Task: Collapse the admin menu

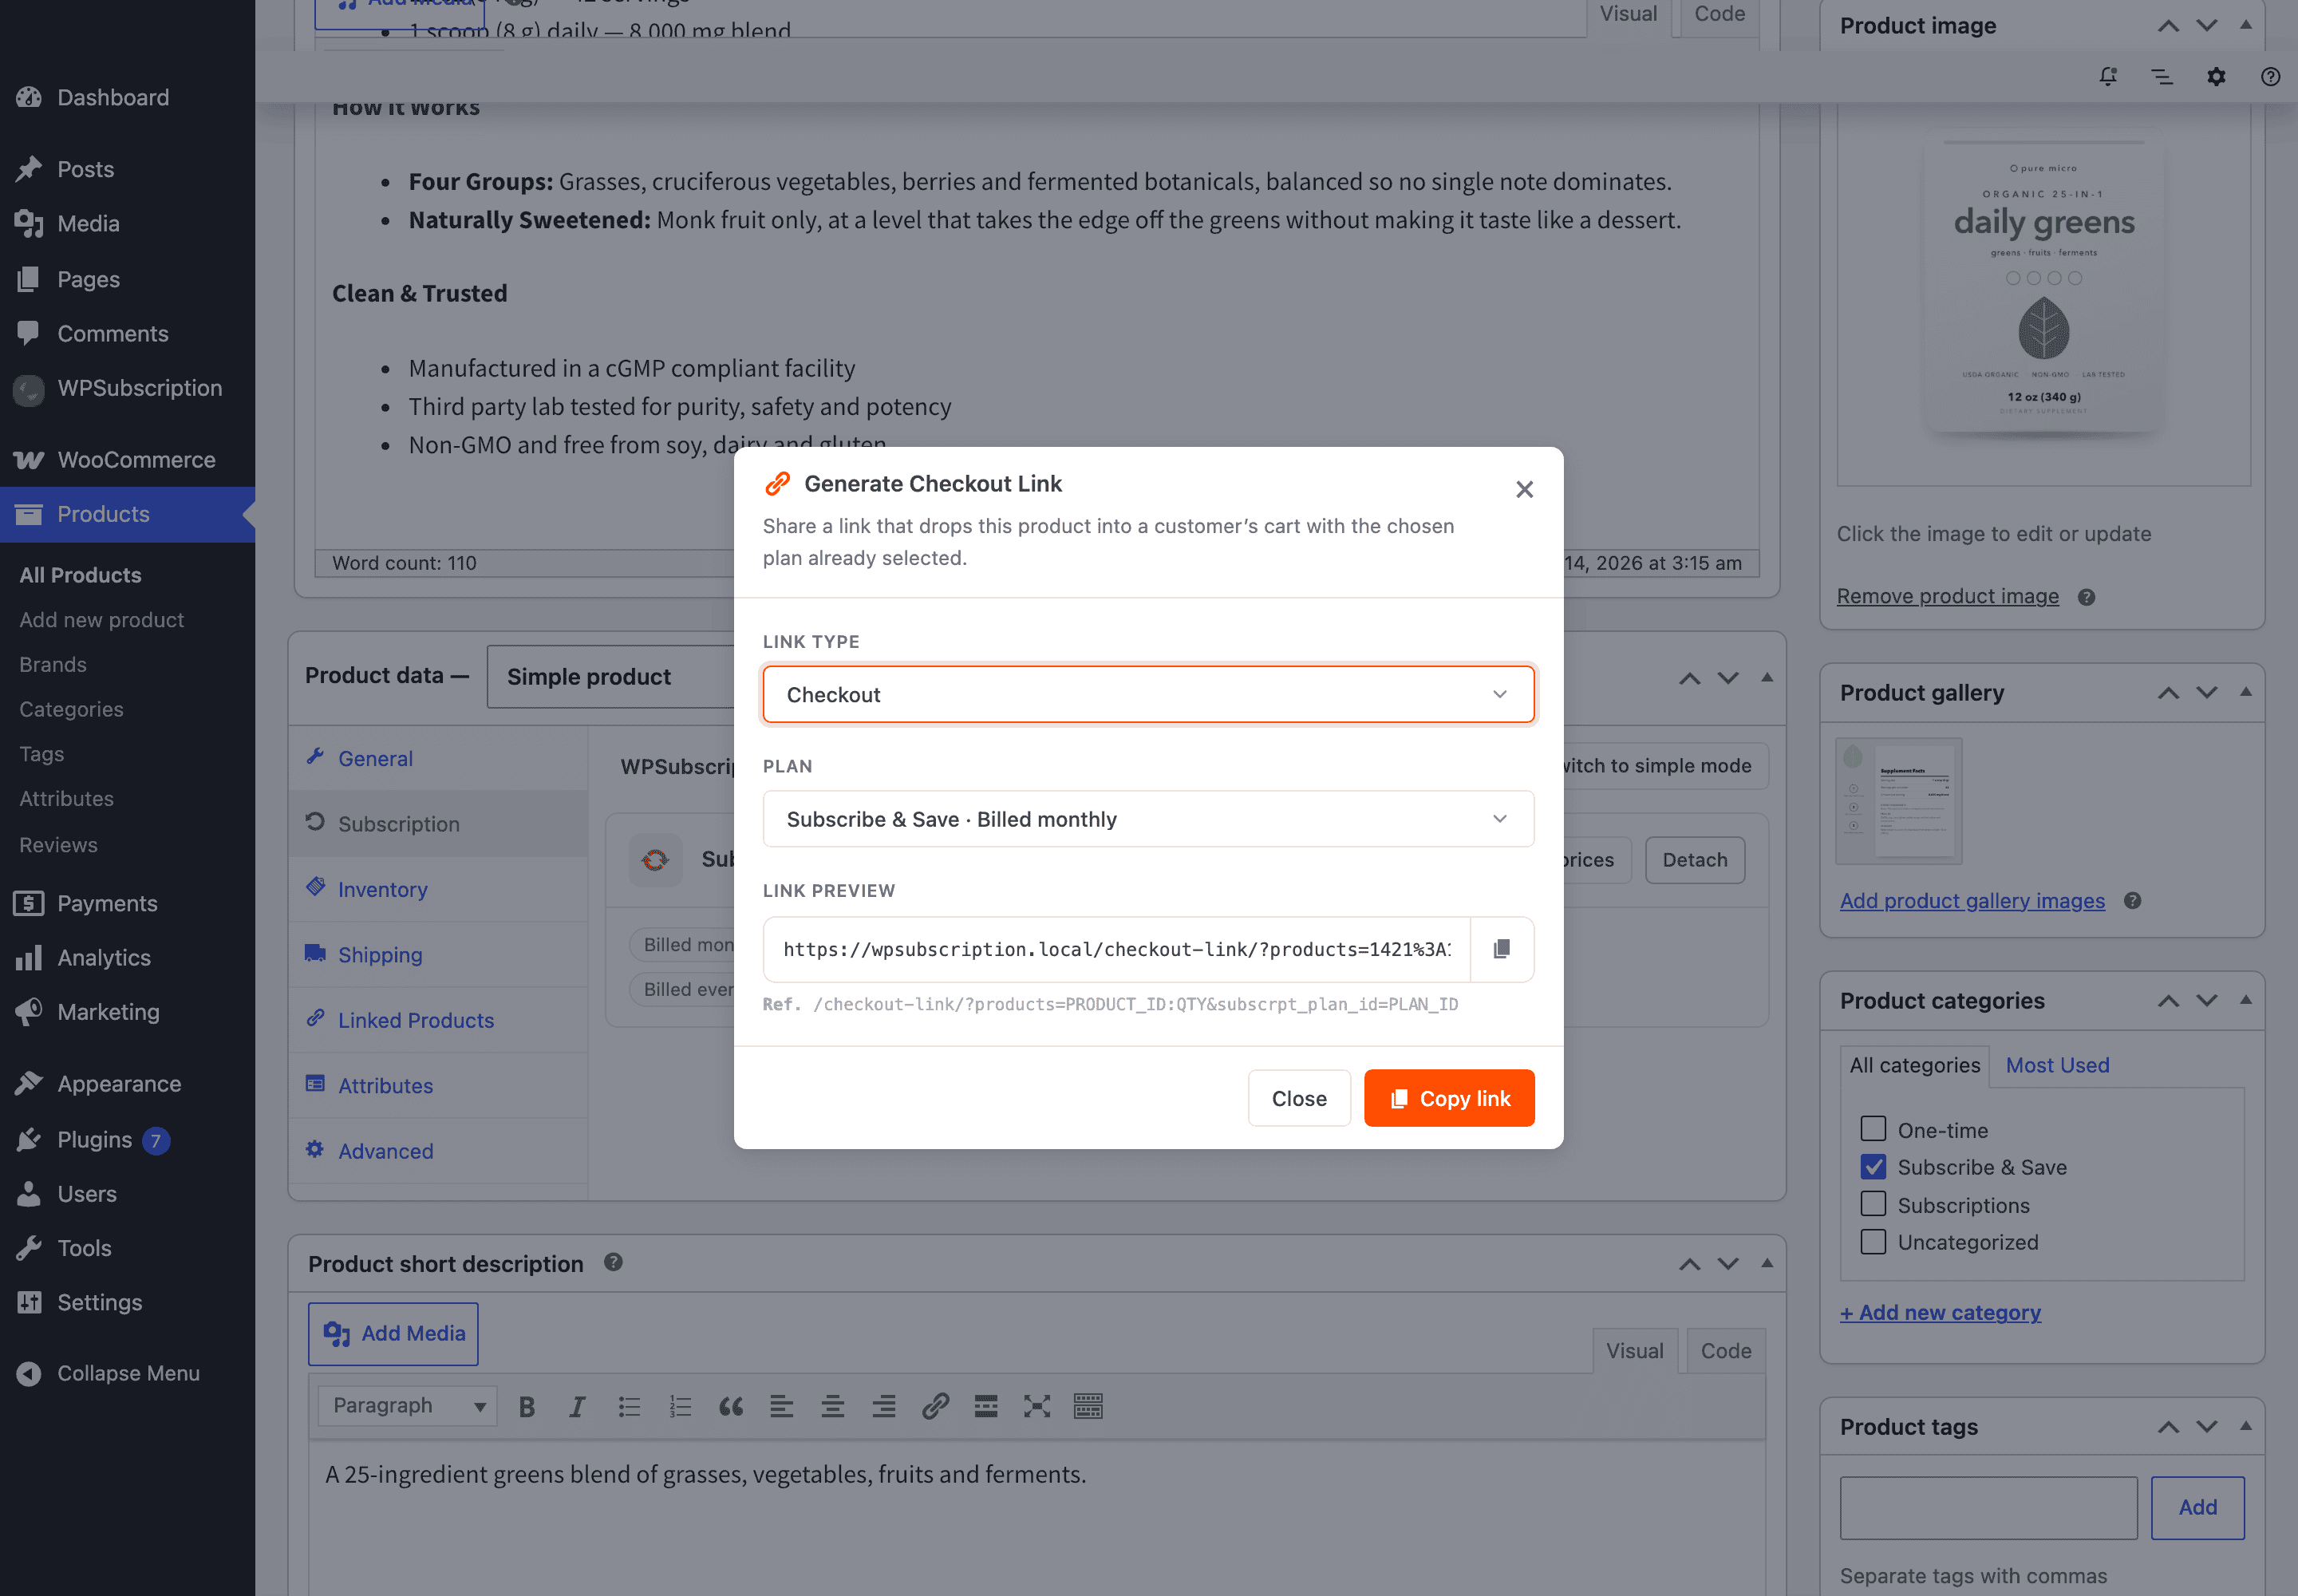Action: coord(128,1373)
